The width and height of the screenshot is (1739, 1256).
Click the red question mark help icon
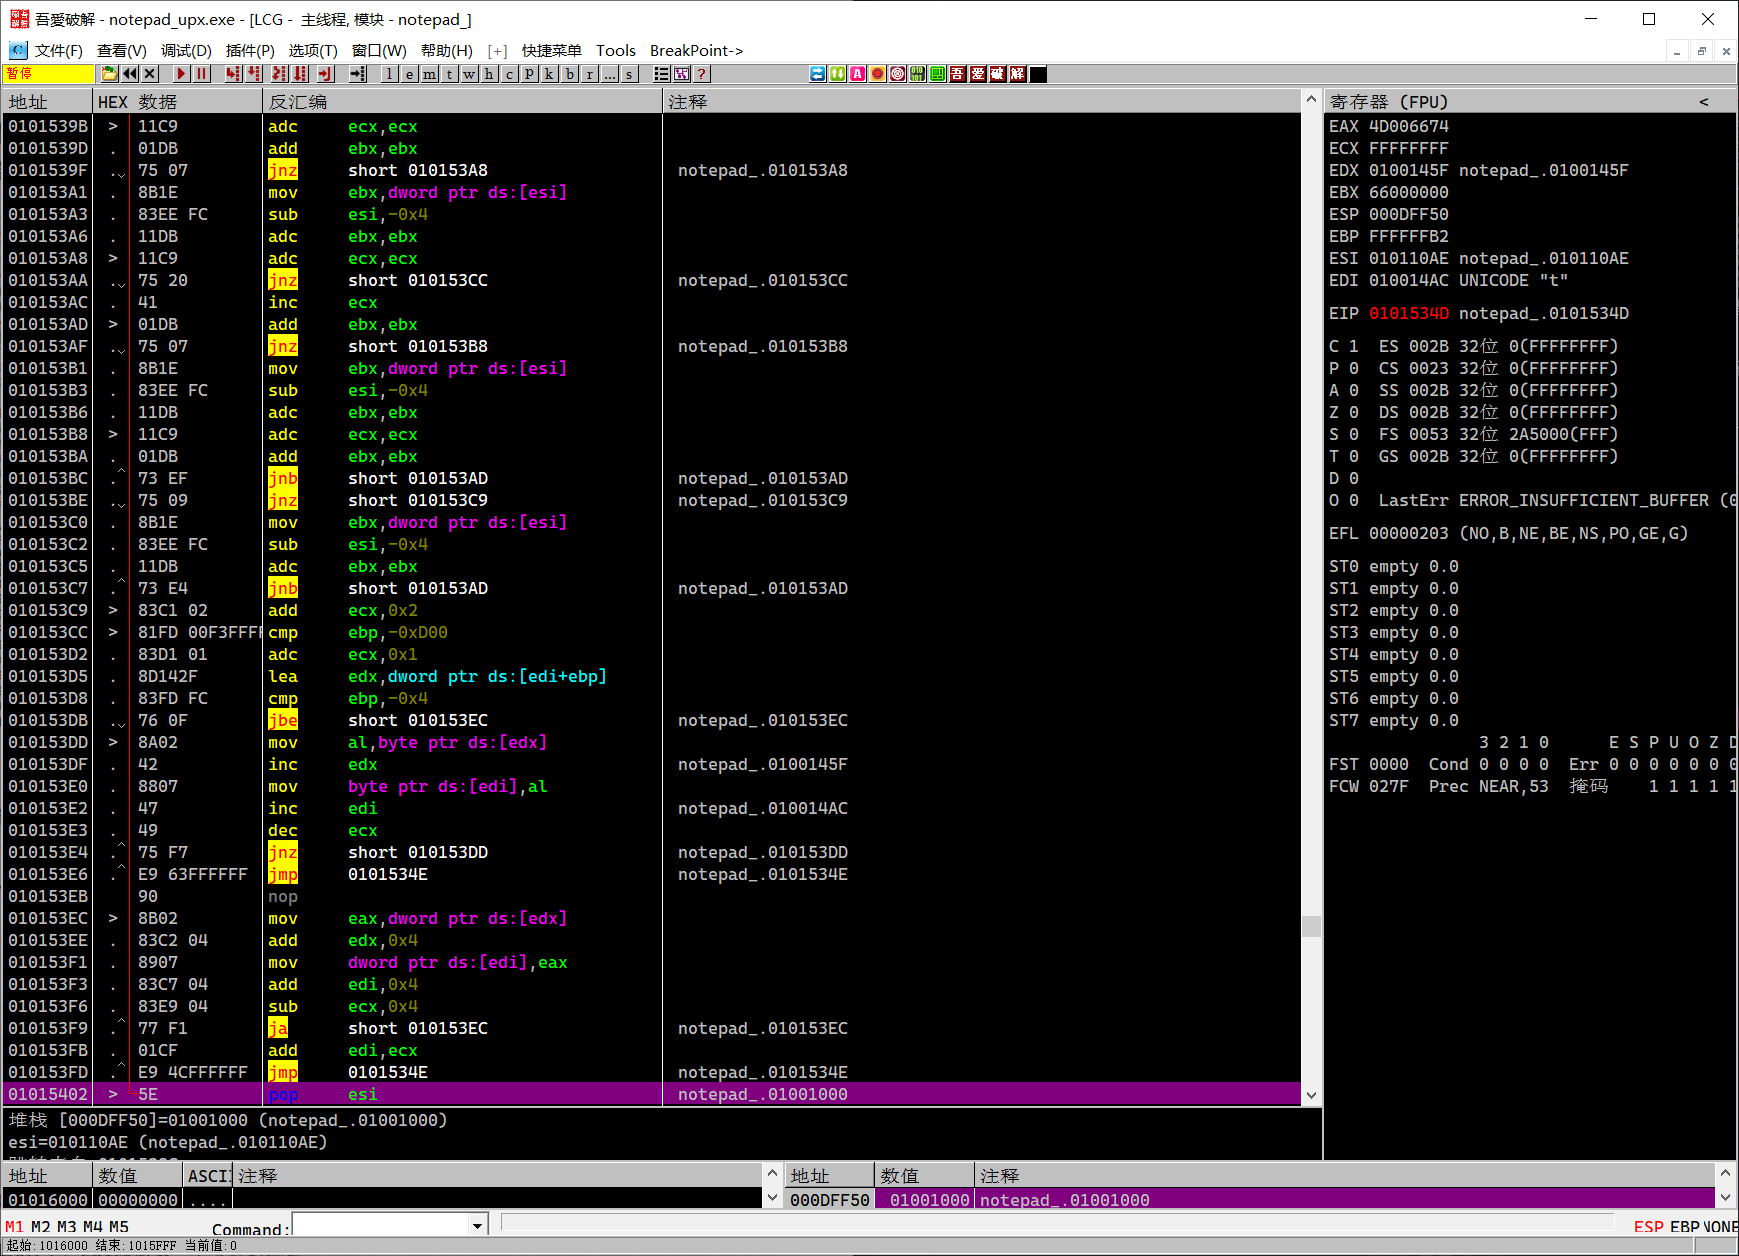[702, 74]
